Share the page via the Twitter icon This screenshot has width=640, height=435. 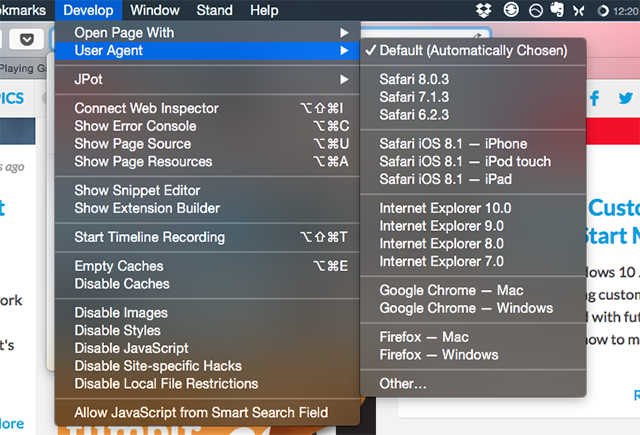(625, 98)
